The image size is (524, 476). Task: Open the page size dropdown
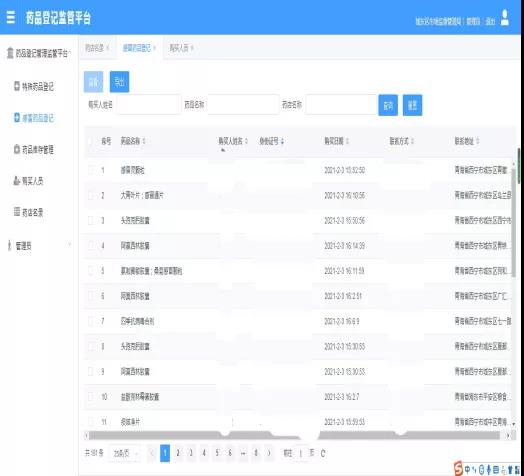(x=125, y=454)
